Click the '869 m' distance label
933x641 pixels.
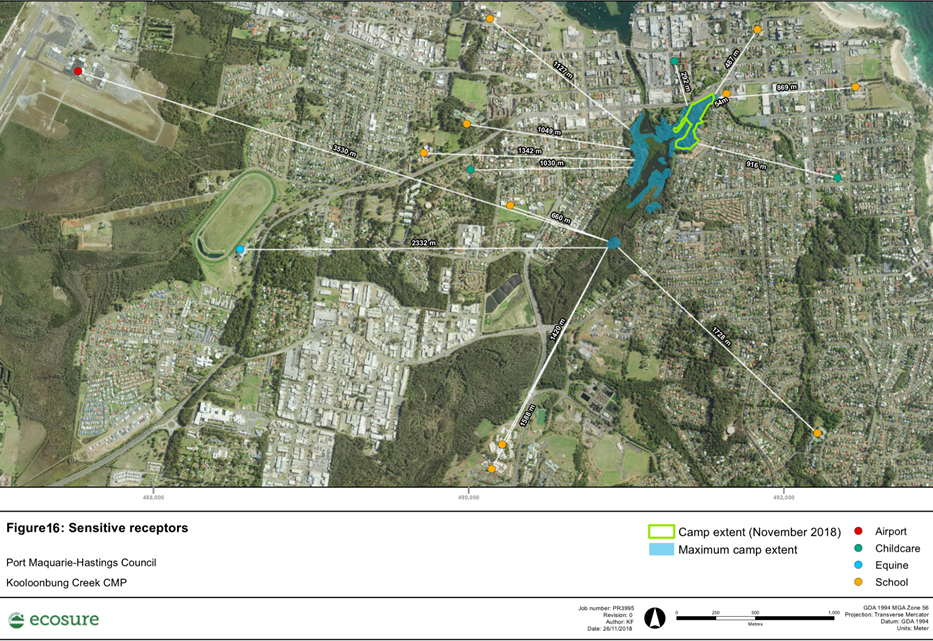(787, 87)
